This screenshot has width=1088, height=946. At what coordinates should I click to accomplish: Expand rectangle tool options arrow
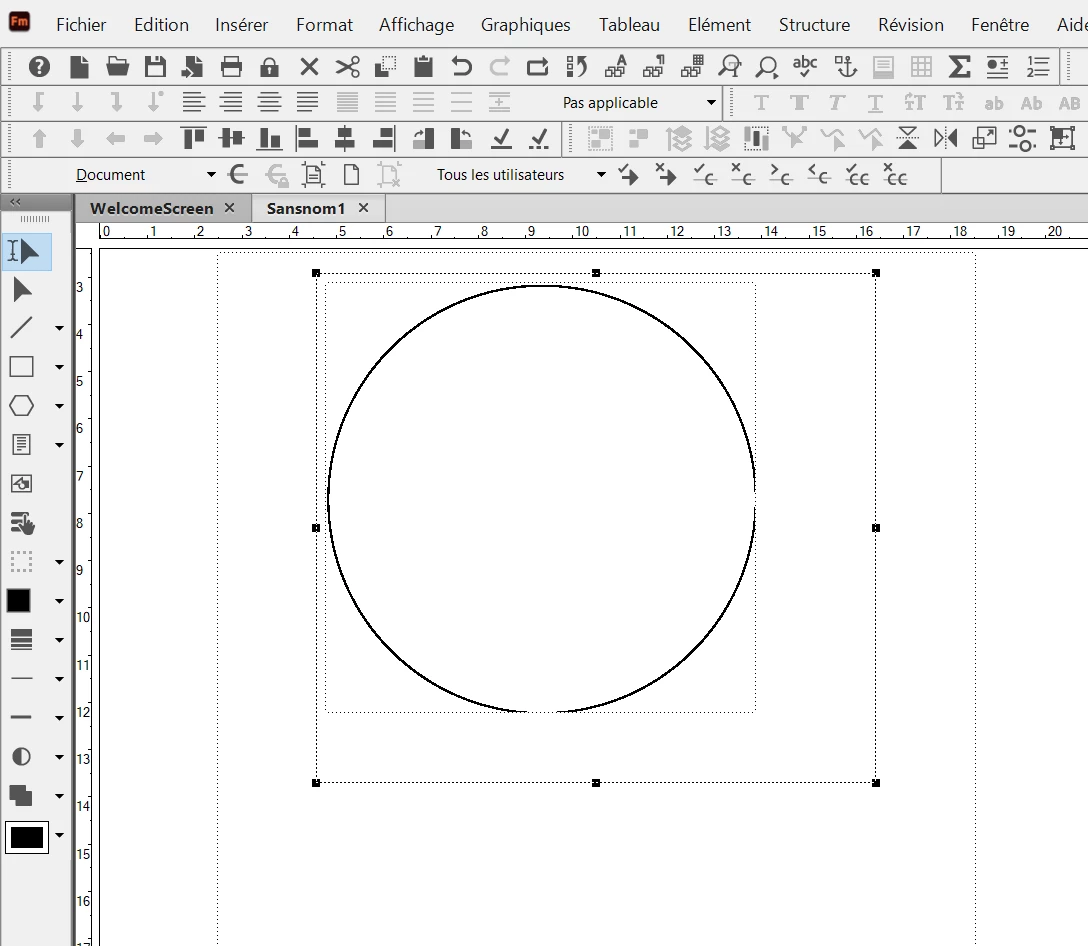[x=60, y=367]
